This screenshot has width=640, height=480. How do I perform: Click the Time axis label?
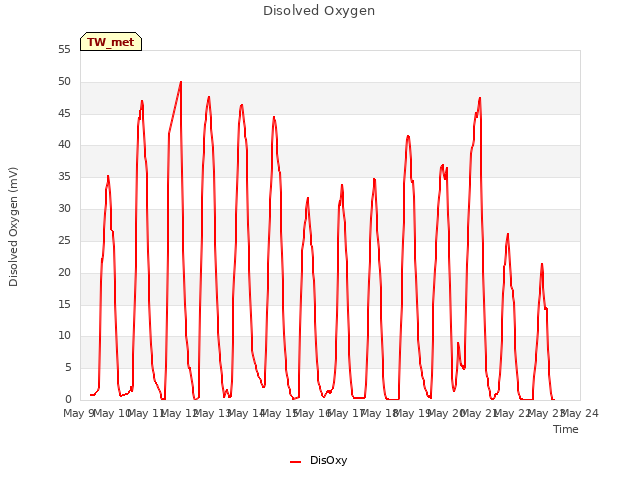(x=566, y=429)
